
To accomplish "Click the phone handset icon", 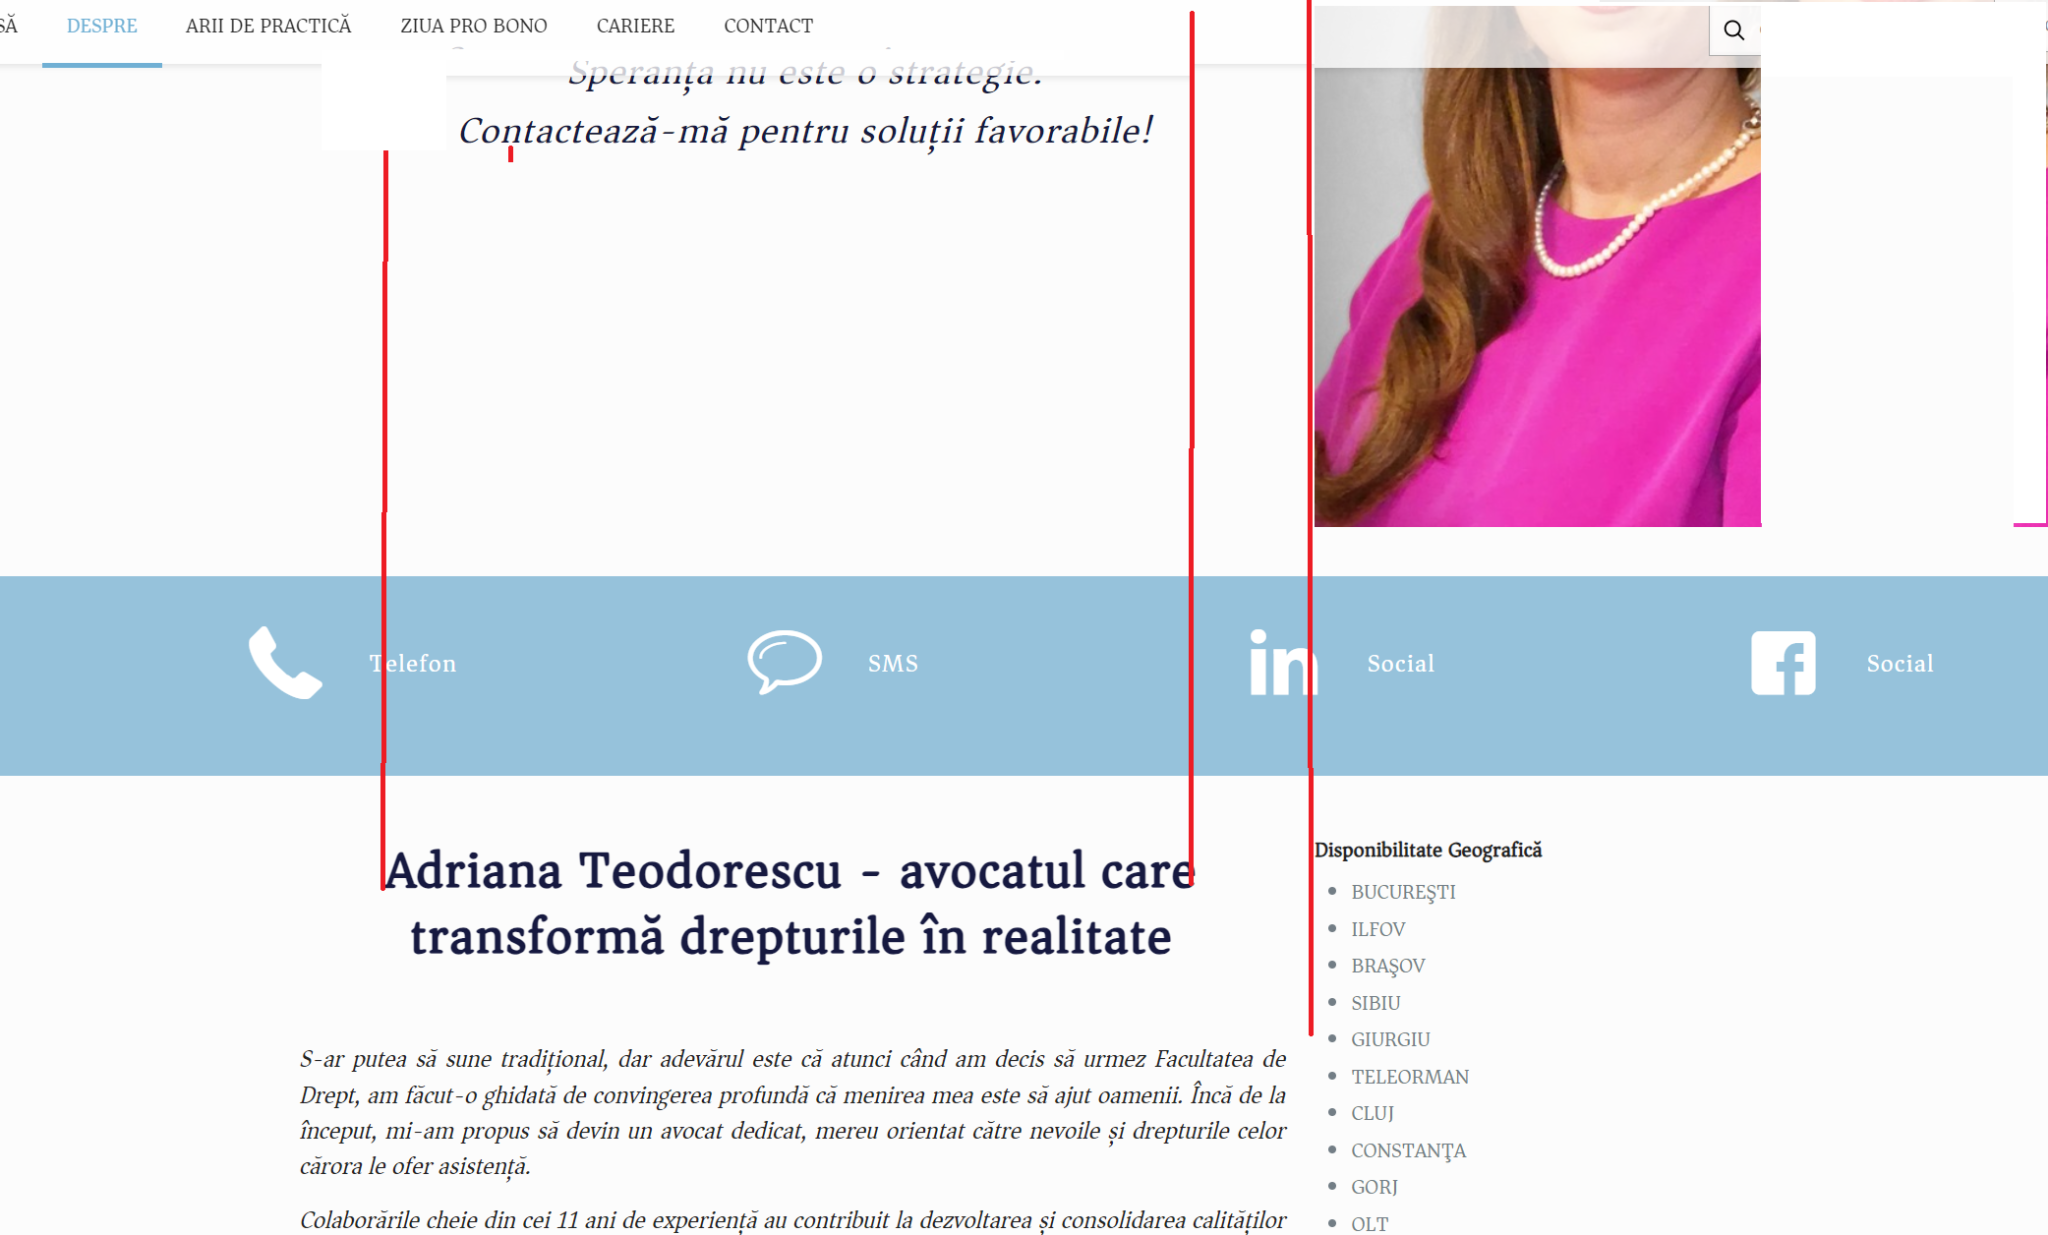I will pos(285,663).
